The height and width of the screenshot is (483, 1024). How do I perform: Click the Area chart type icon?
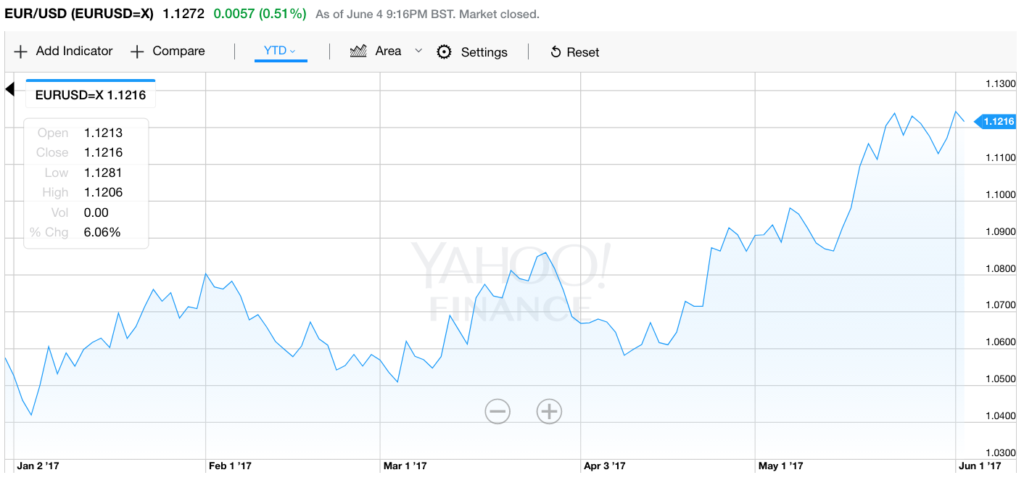click(358, 51)
